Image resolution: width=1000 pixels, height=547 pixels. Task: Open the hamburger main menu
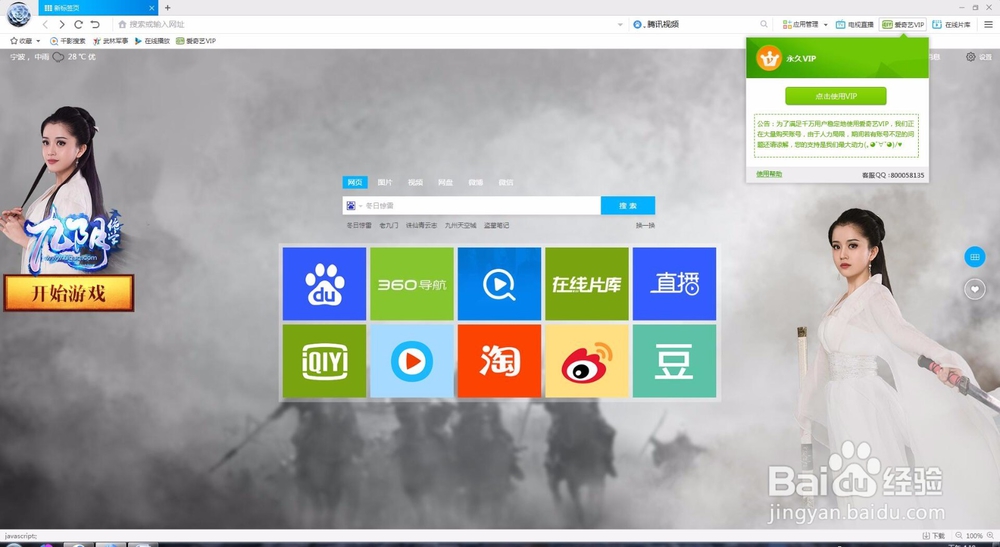click(988, 24)
